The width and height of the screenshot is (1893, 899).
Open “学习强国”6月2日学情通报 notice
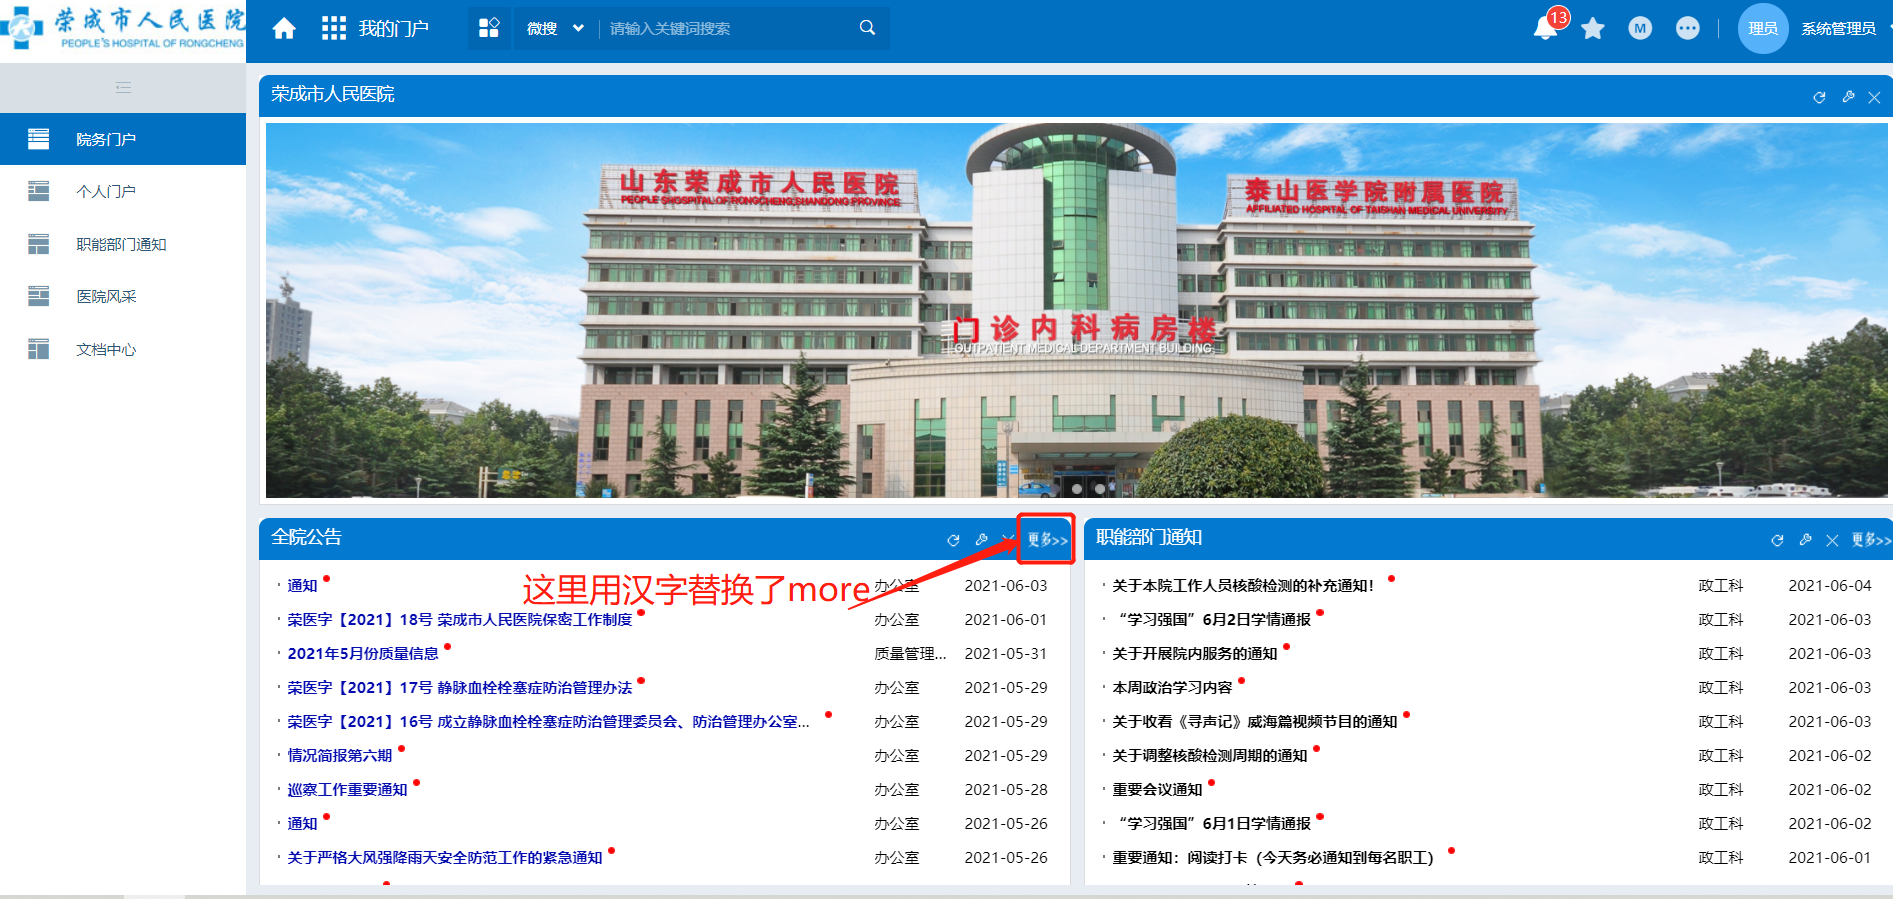(1212, 620)
